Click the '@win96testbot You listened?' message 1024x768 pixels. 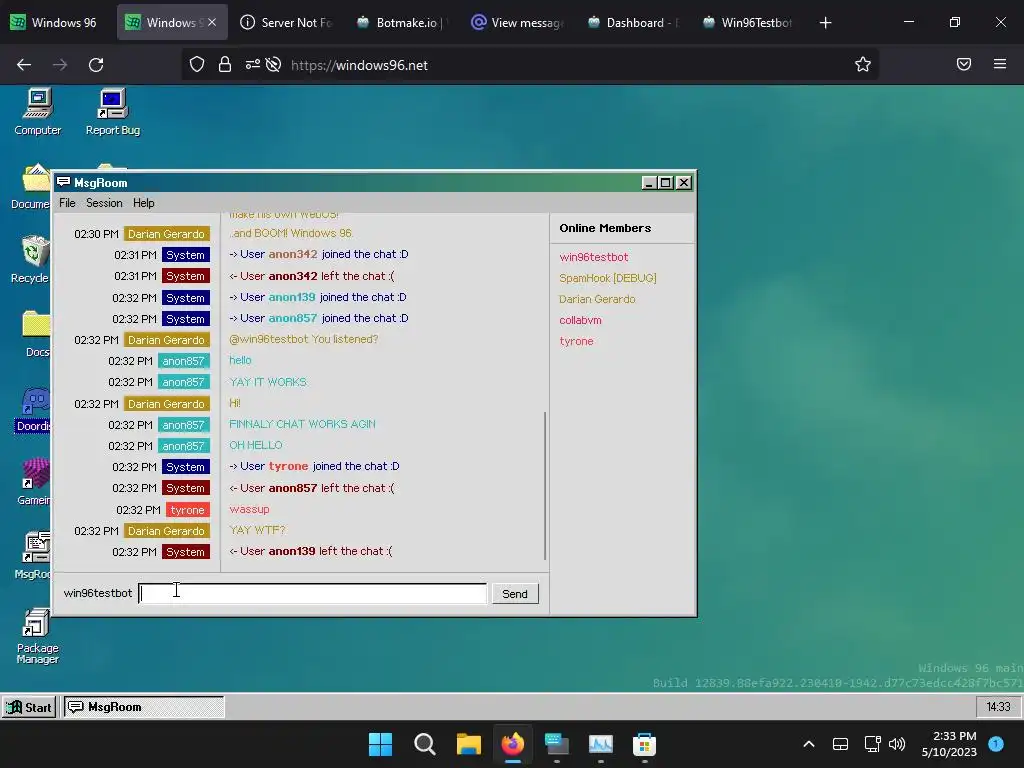click(304, 340)
